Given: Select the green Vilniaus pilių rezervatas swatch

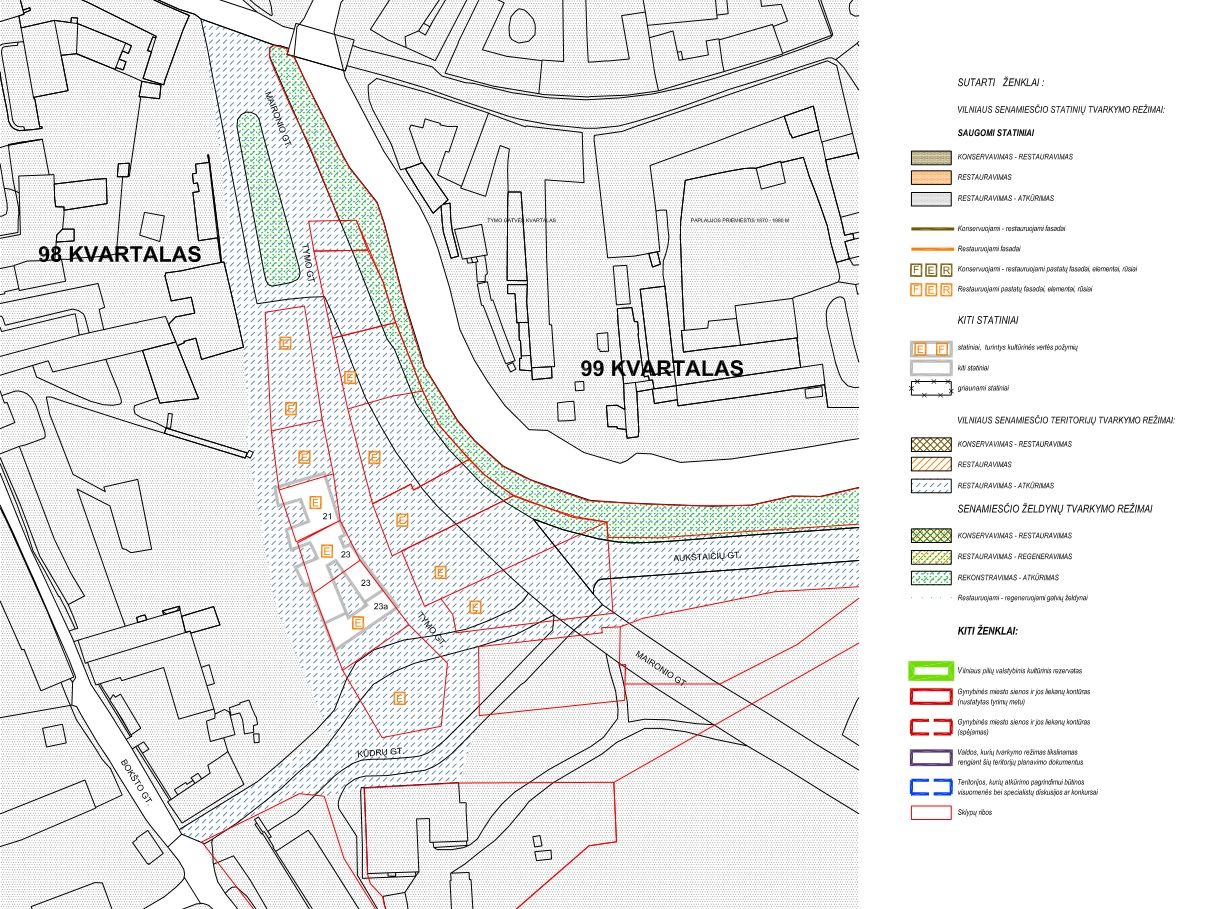Looking at the screenshot, I should point(930,671).
